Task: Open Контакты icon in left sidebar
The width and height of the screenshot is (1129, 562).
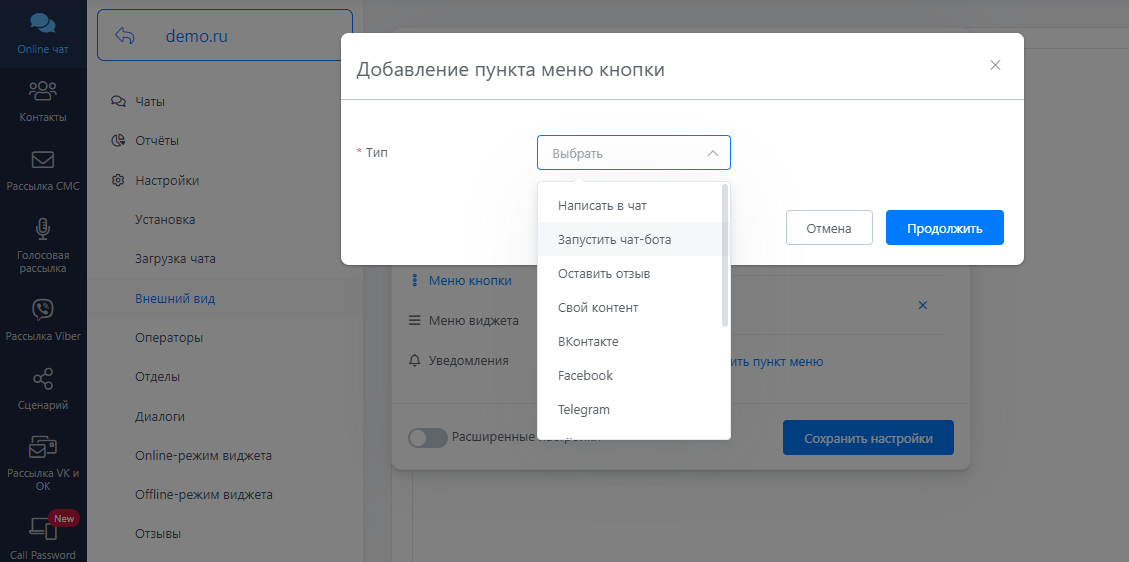Action: point(43,92)
